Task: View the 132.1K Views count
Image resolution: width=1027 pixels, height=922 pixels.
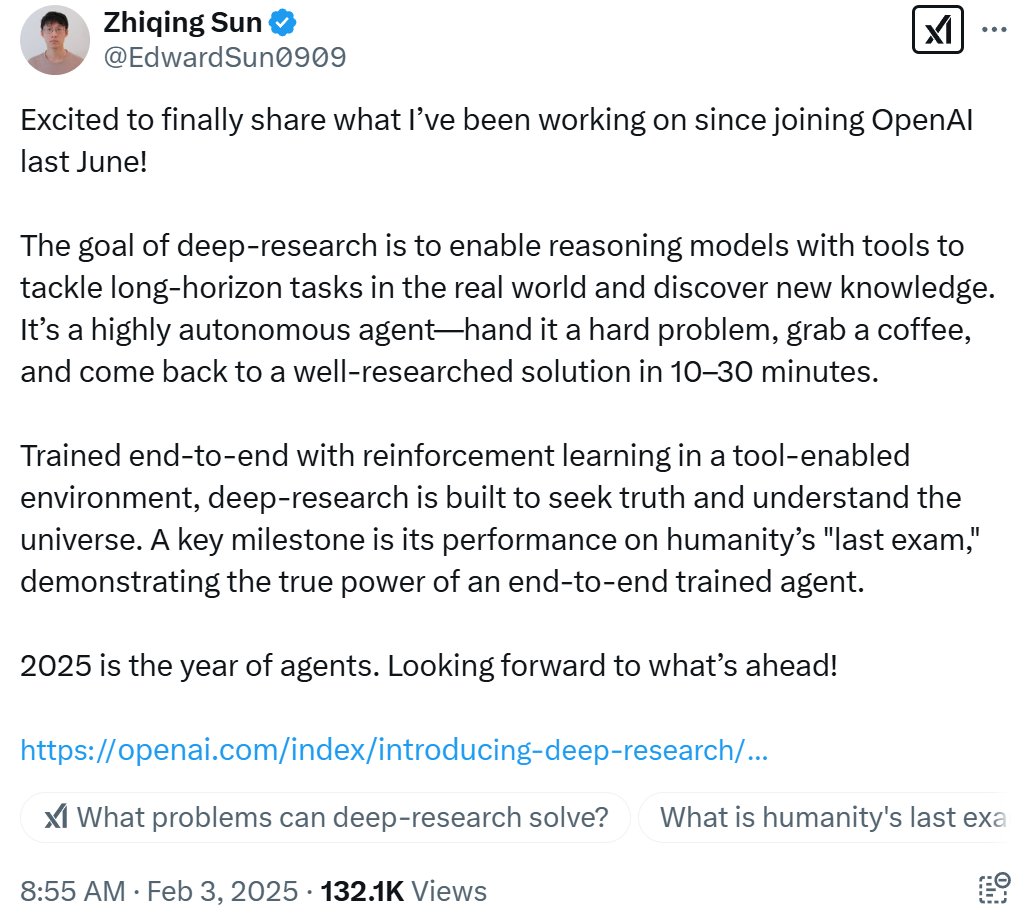Action: [x=404, y=891]
